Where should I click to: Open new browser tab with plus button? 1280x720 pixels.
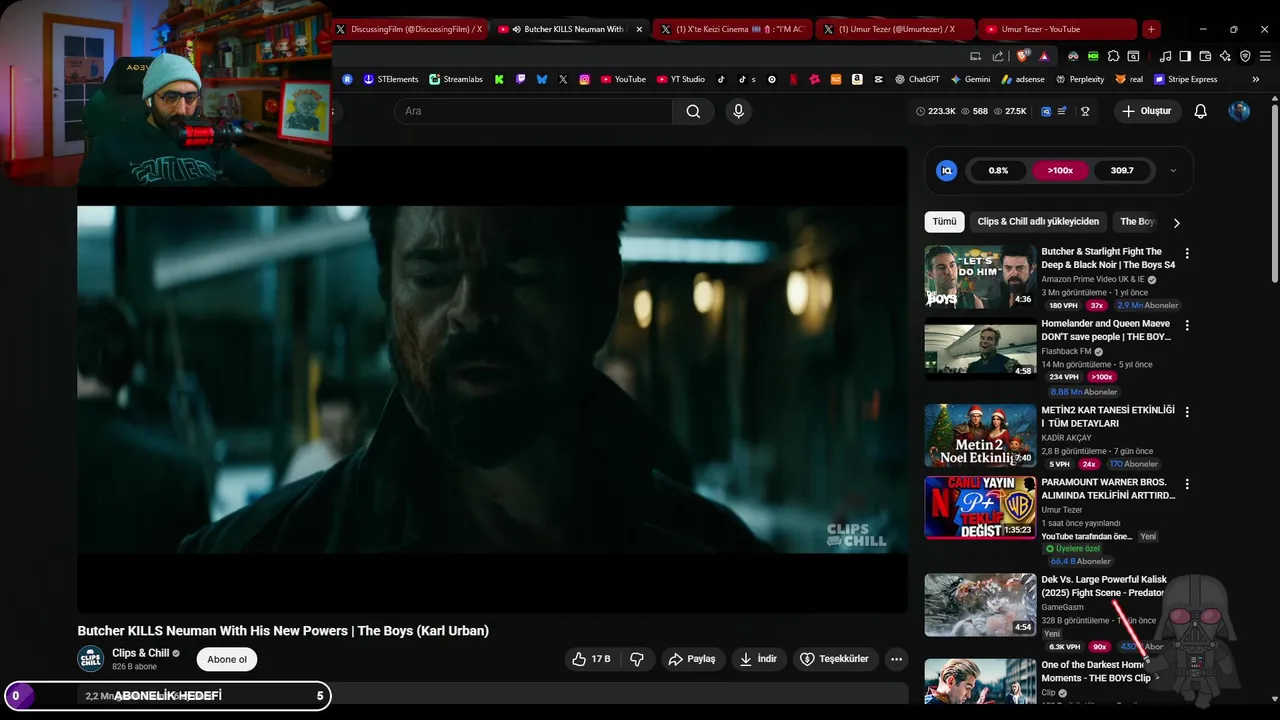point(1151,29)
